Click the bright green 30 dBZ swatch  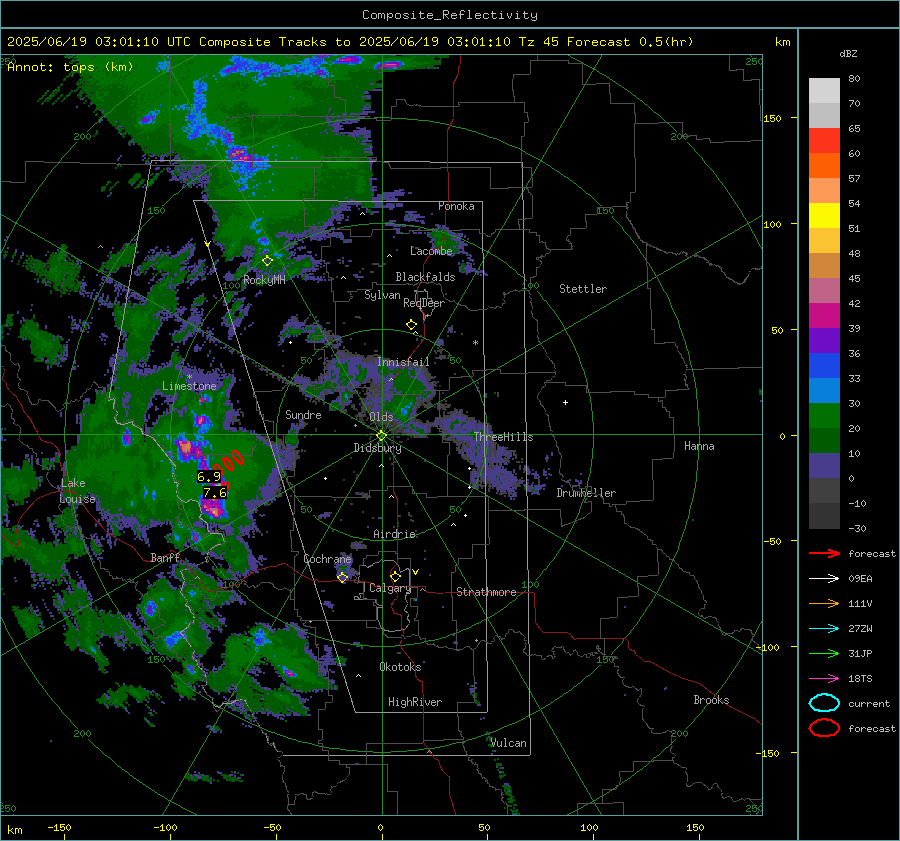(x=824, y=415)
